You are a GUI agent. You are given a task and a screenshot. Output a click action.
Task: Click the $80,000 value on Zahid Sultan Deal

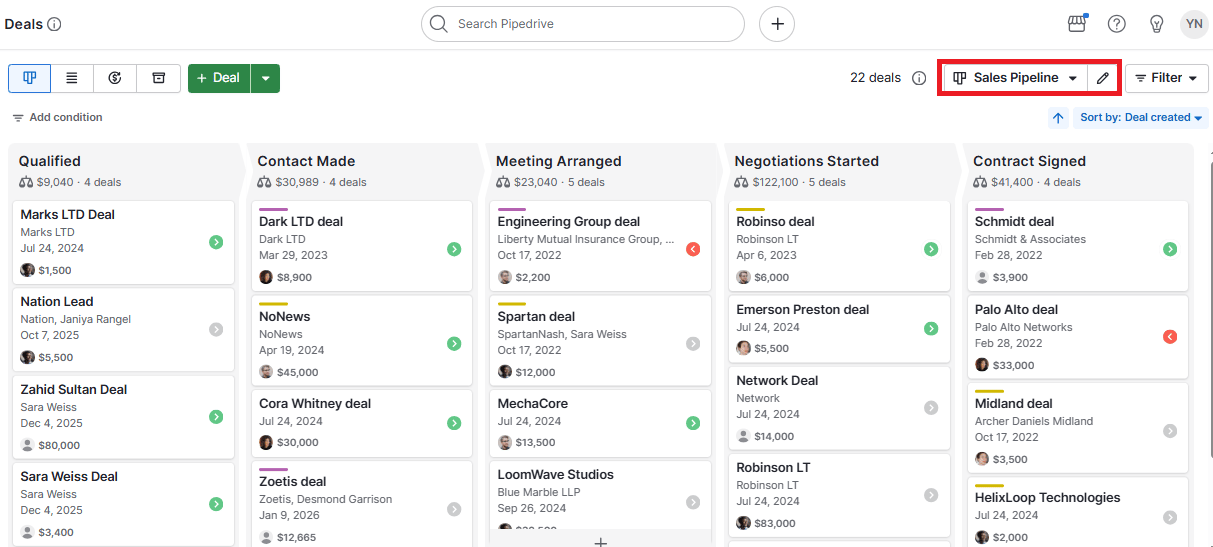tap(59, 445)
